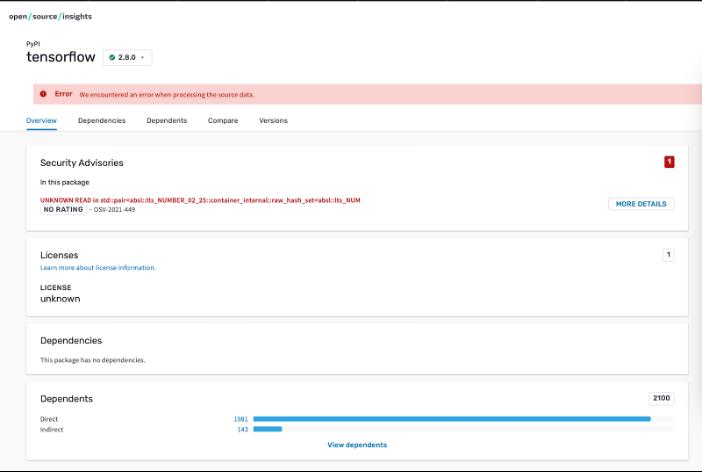Click the 2100 dependents count badge
Image resolution: width=702 pixels, height=472 pixels.
661,398
